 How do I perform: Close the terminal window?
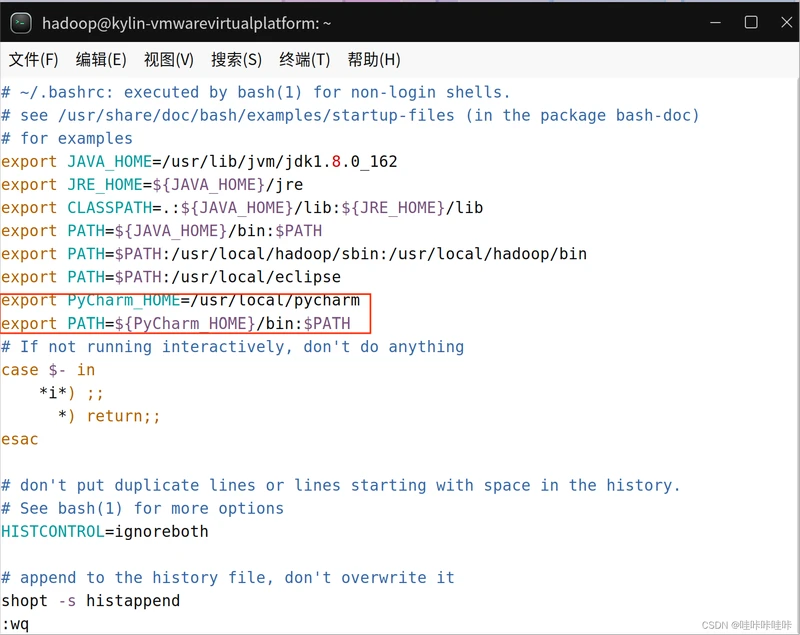(782, 22)
